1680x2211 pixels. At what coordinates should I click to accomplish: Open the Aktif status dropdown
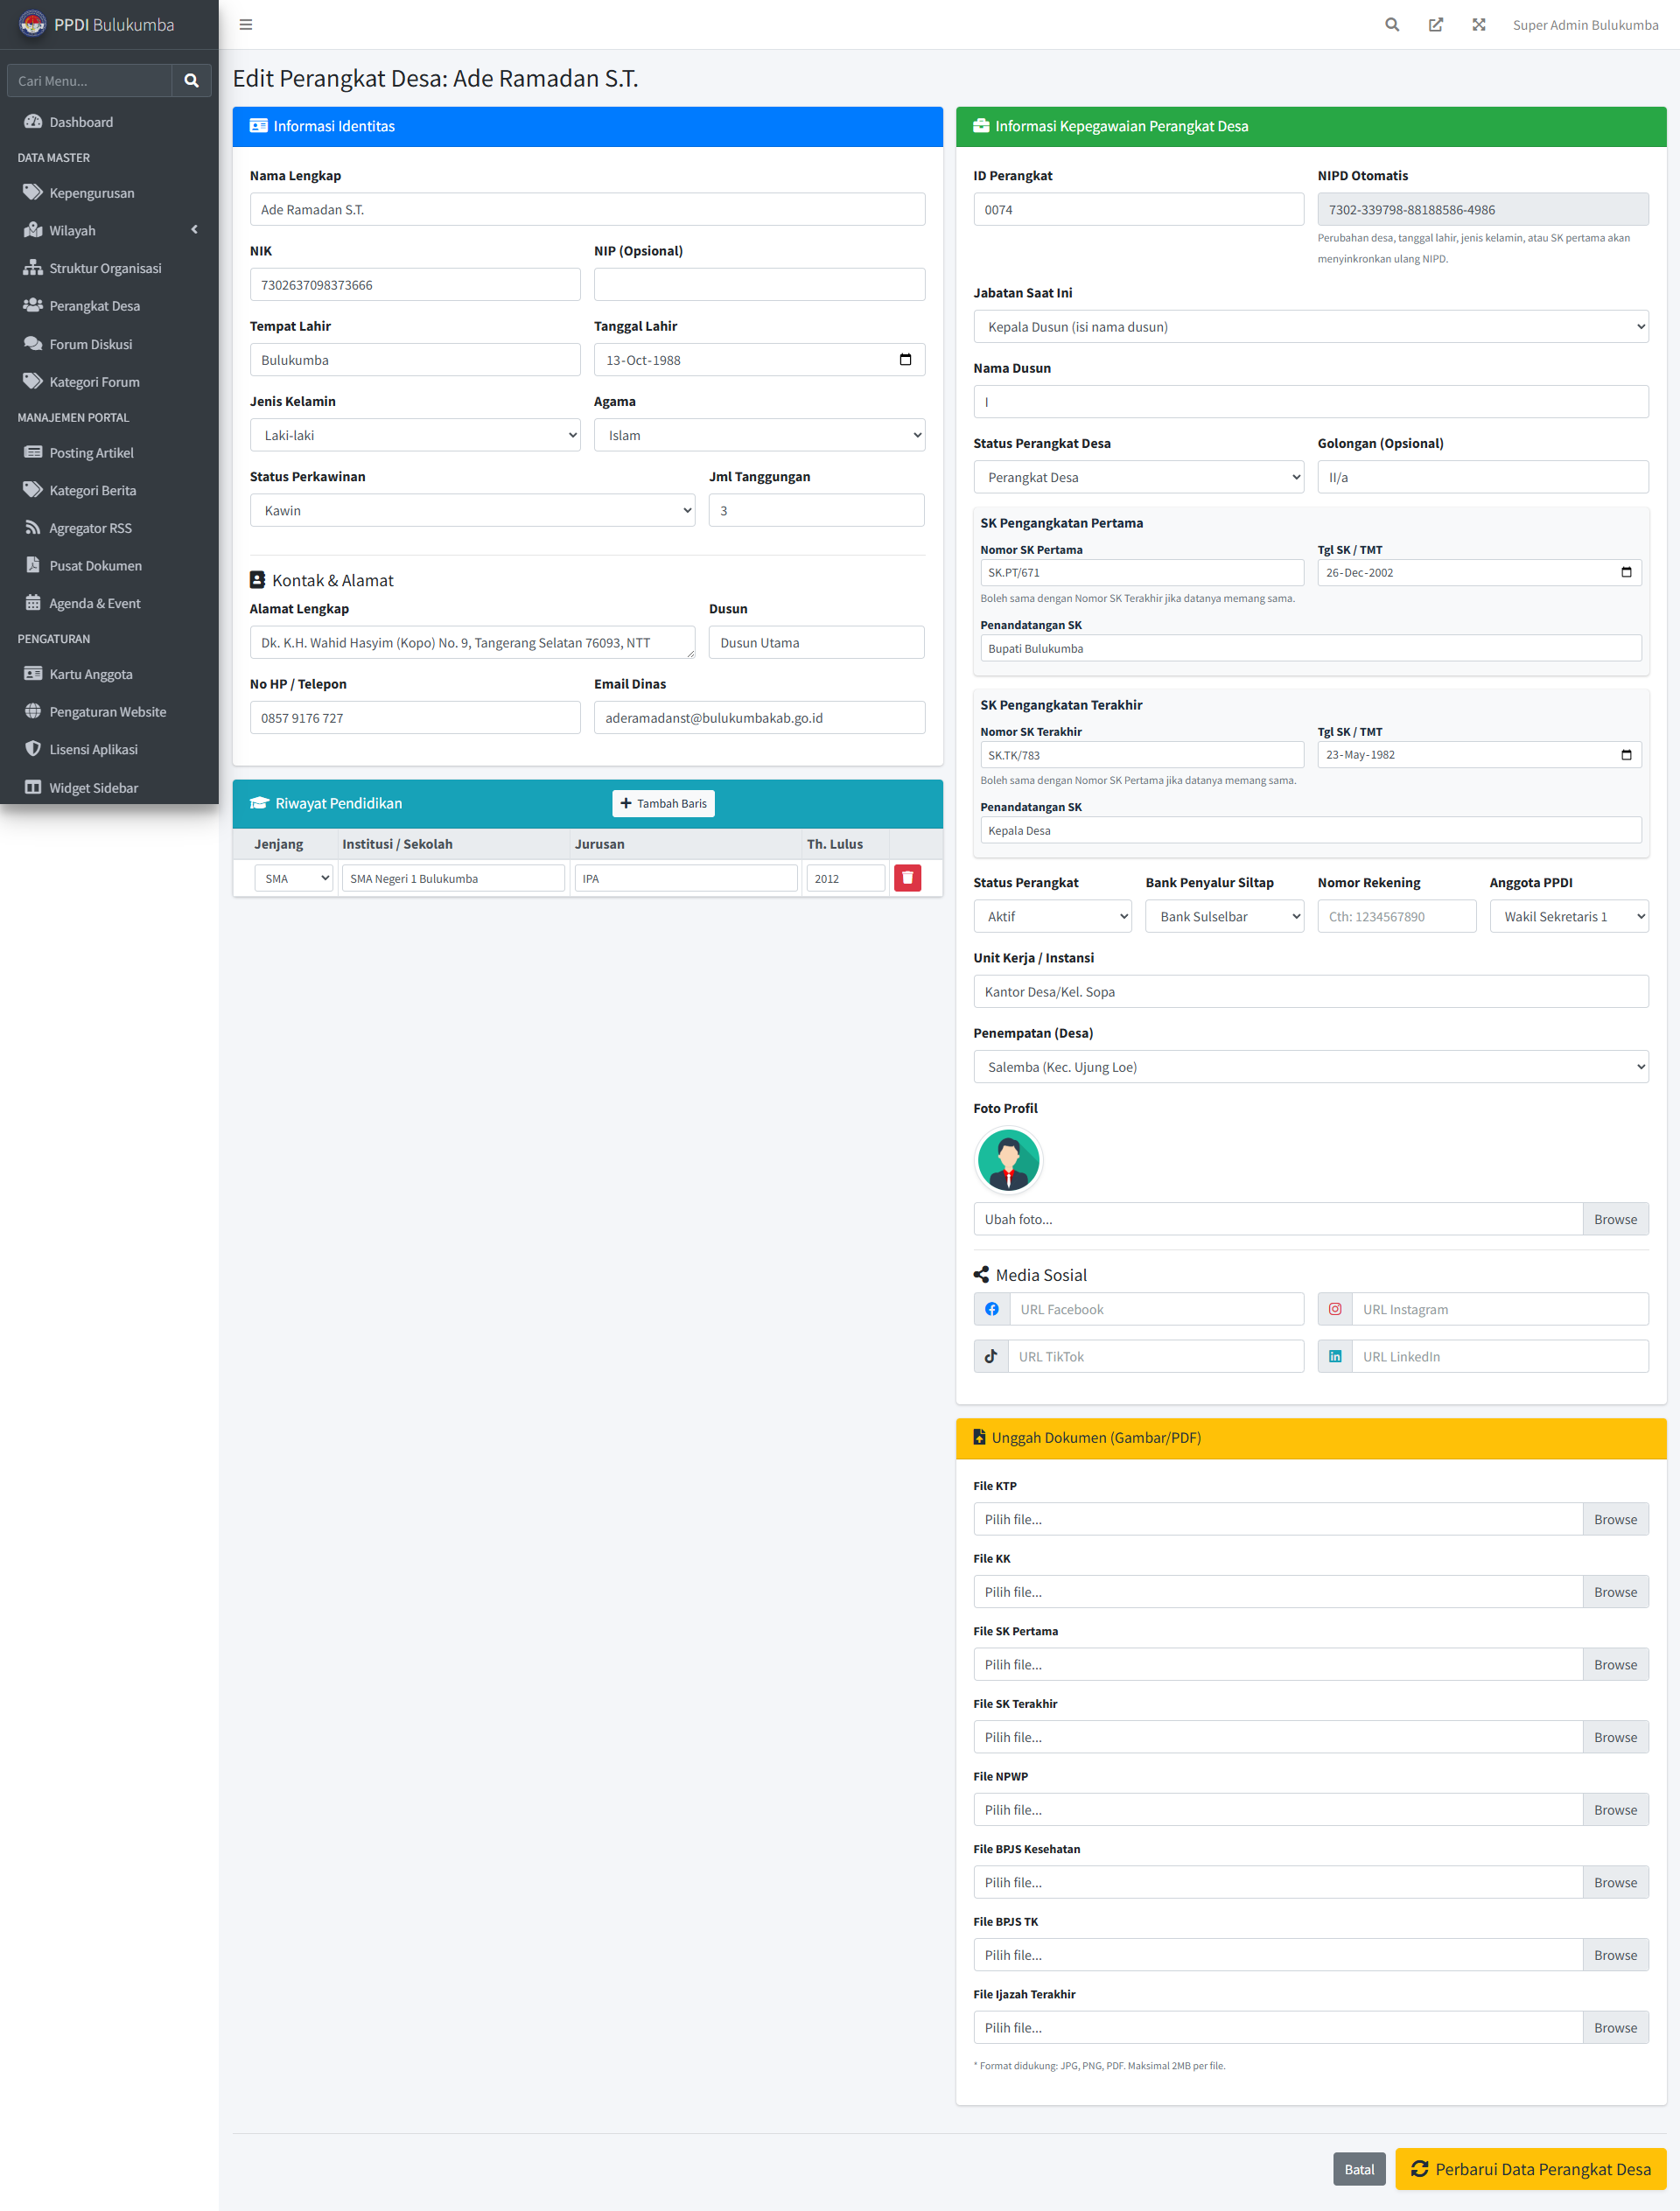[1052, 916]
